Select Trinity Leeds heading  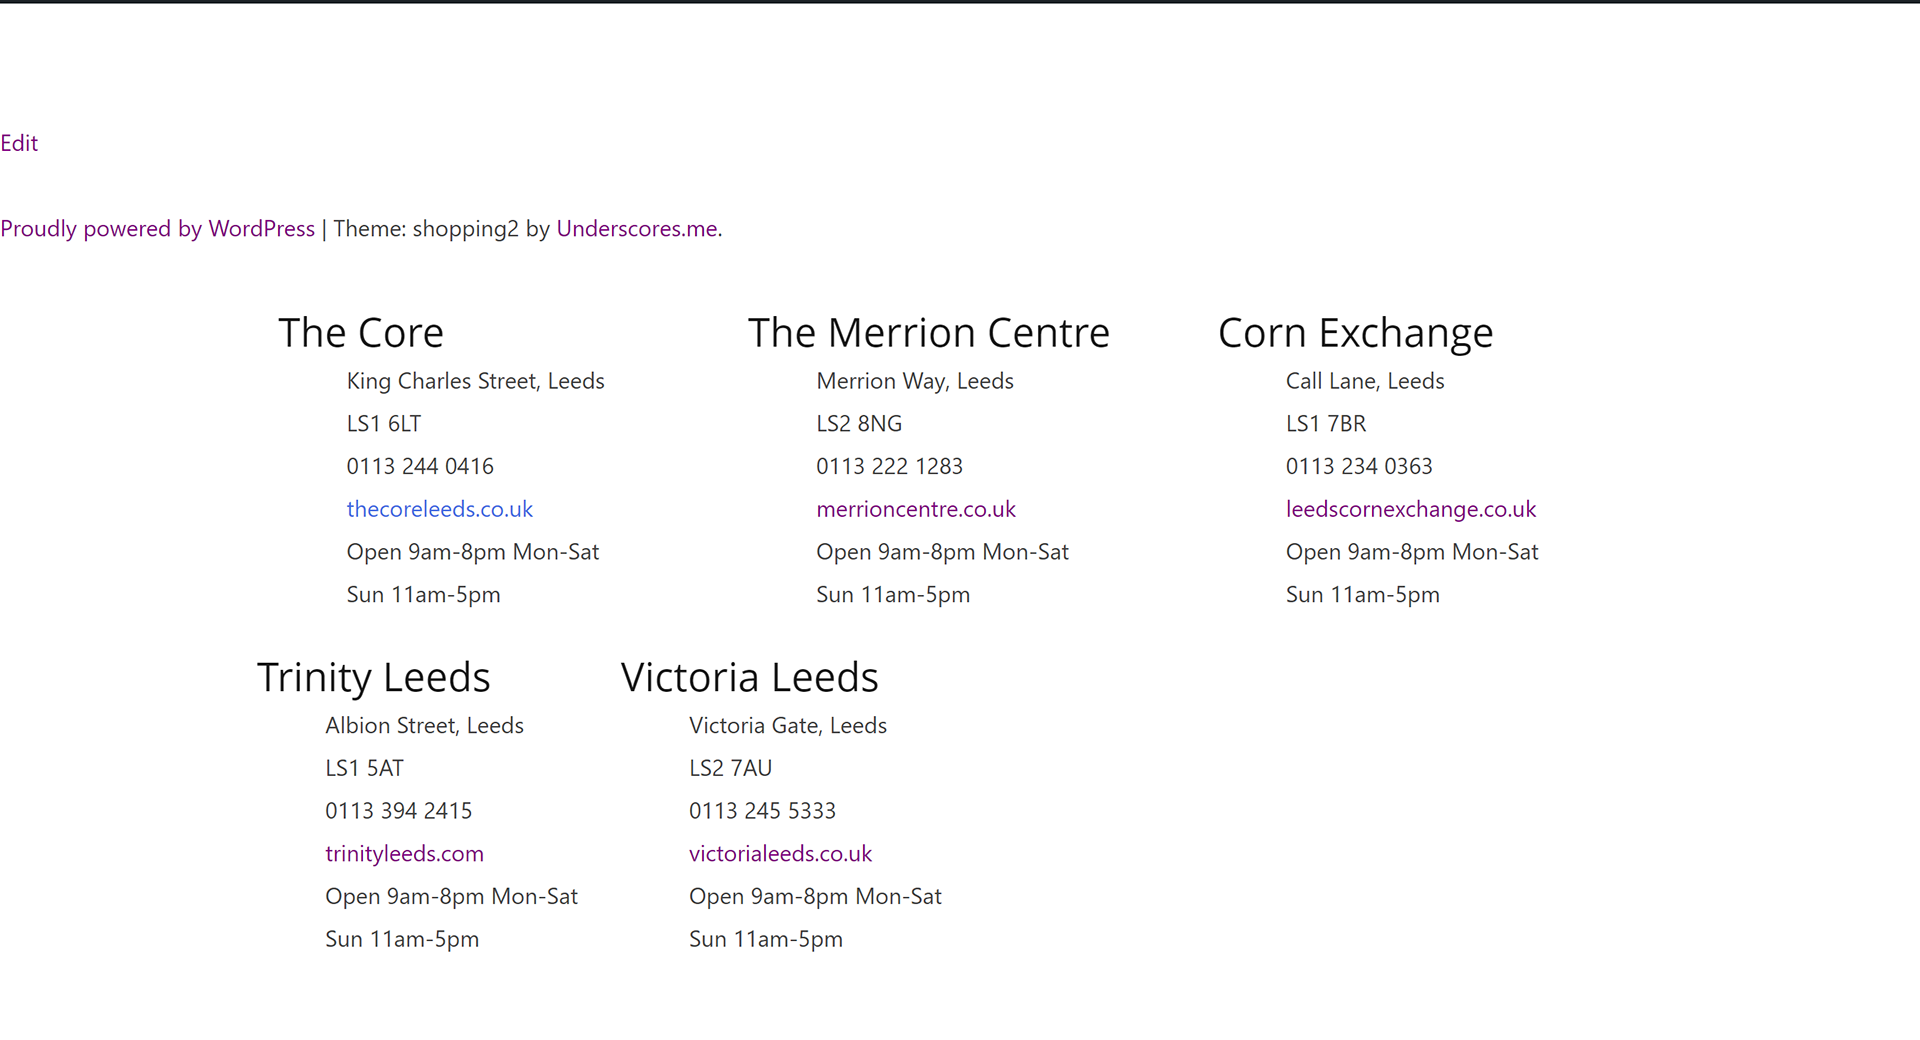[x=374, y=678]
